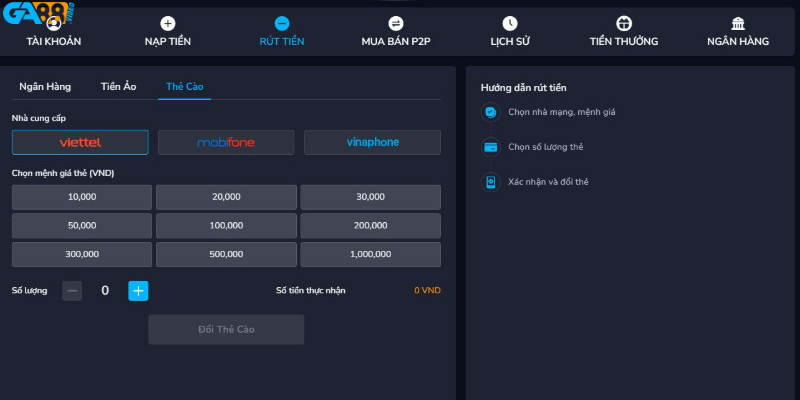
Task: Open the RÚT TIỀN menu label
Action: pyautogui.click(x=282, y=42)
